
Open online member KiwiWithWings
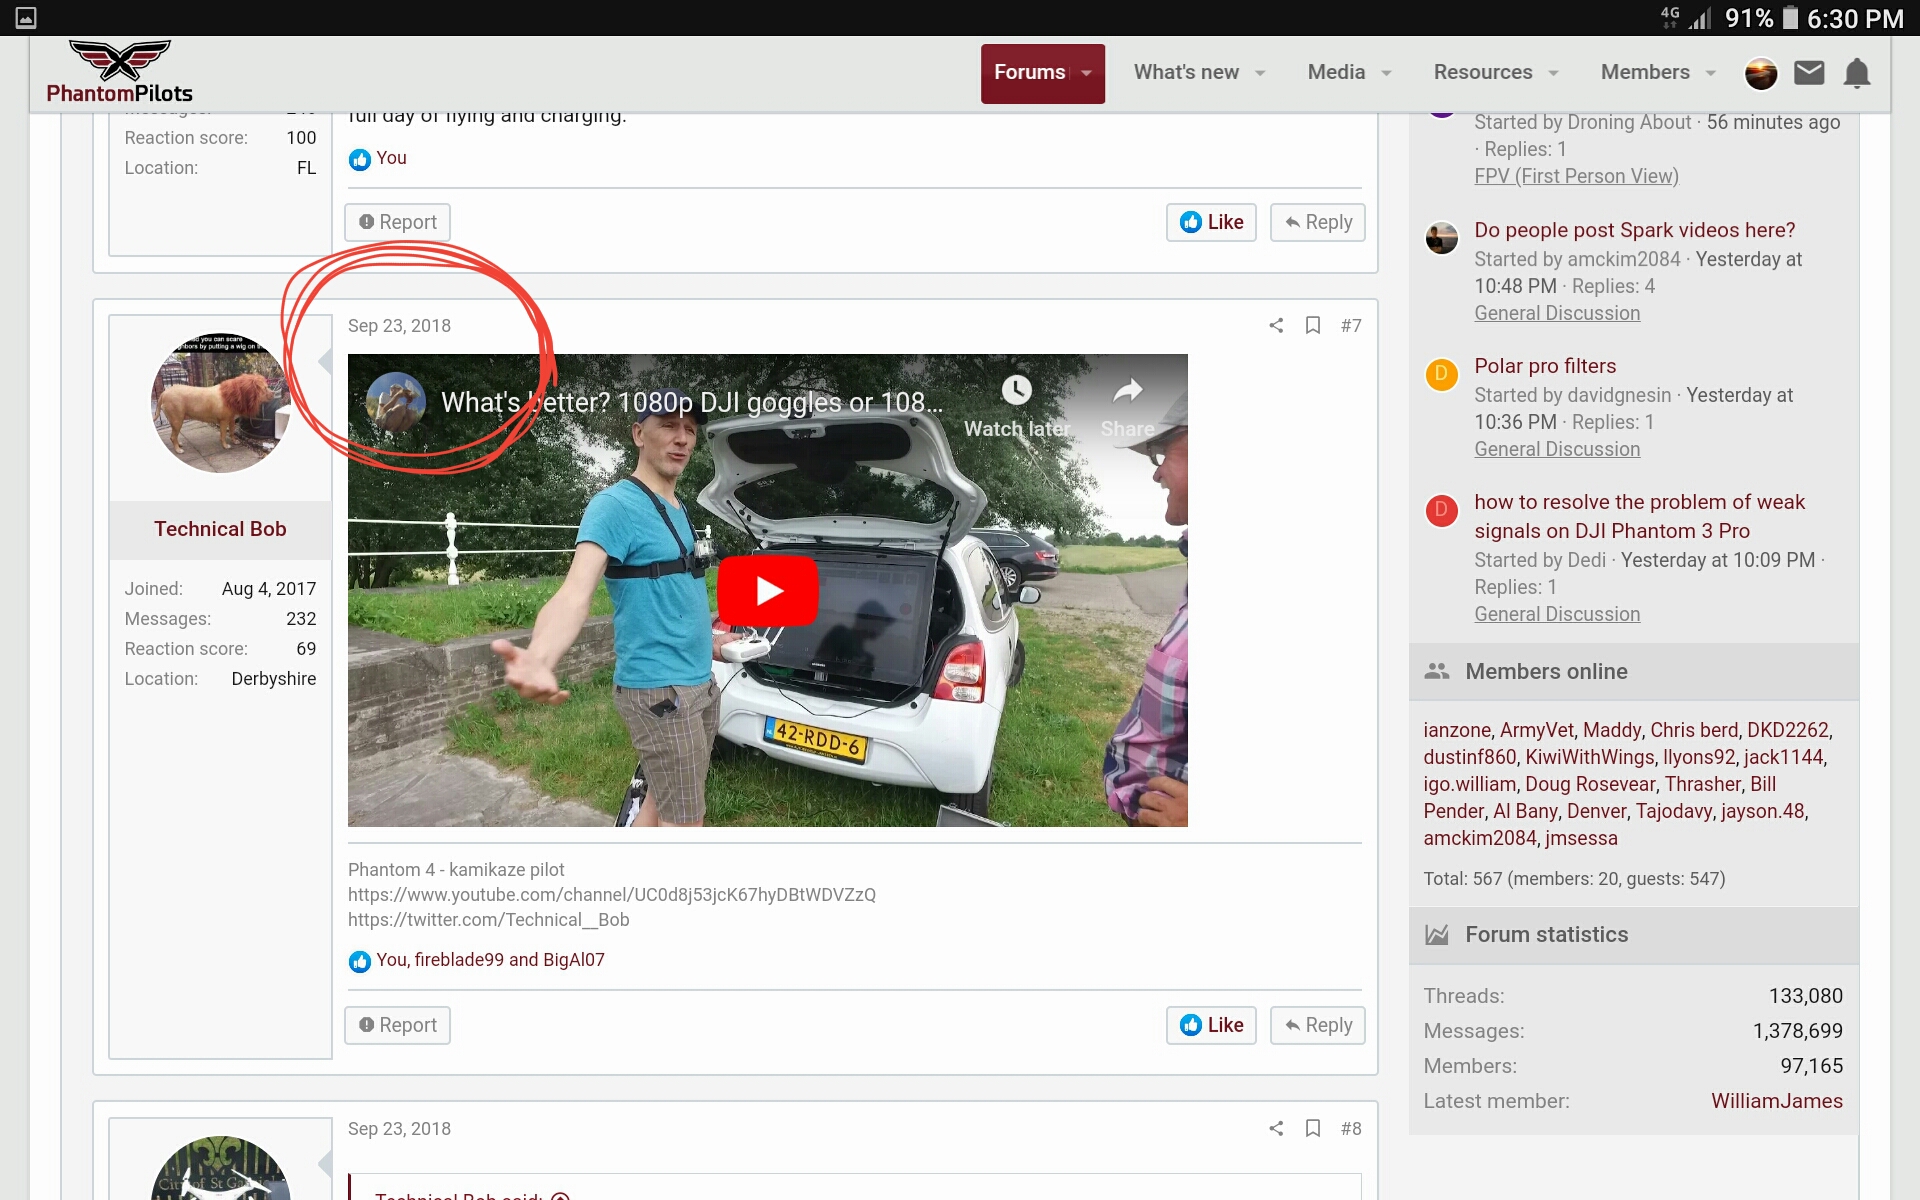(x=1589, y=757)
